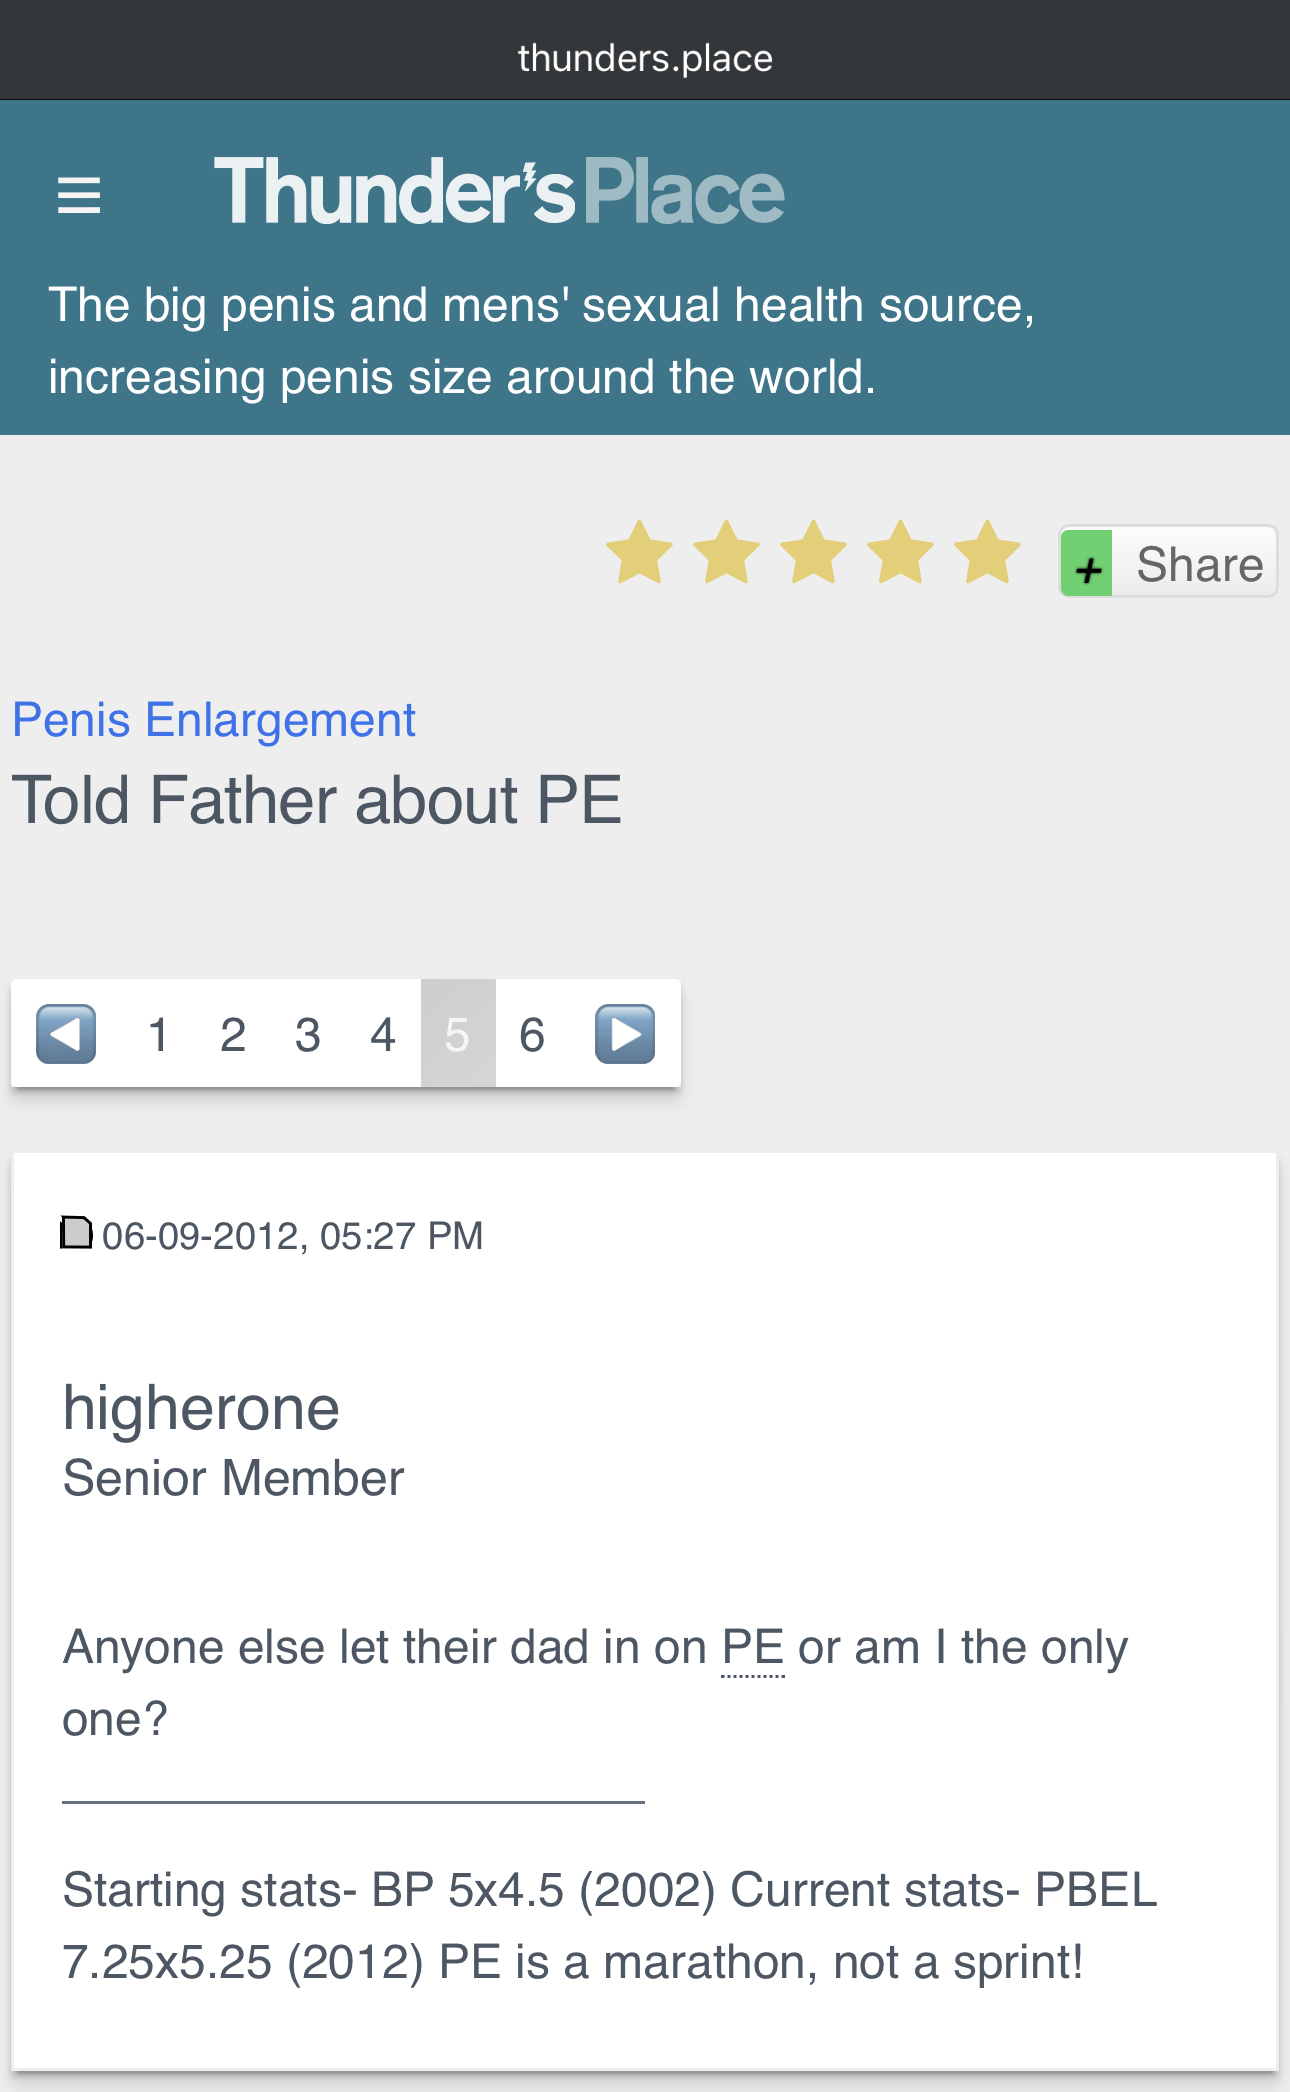Rate thread with second star
The height and width of the screenshot is (2092, 1290).
[727, 552]
